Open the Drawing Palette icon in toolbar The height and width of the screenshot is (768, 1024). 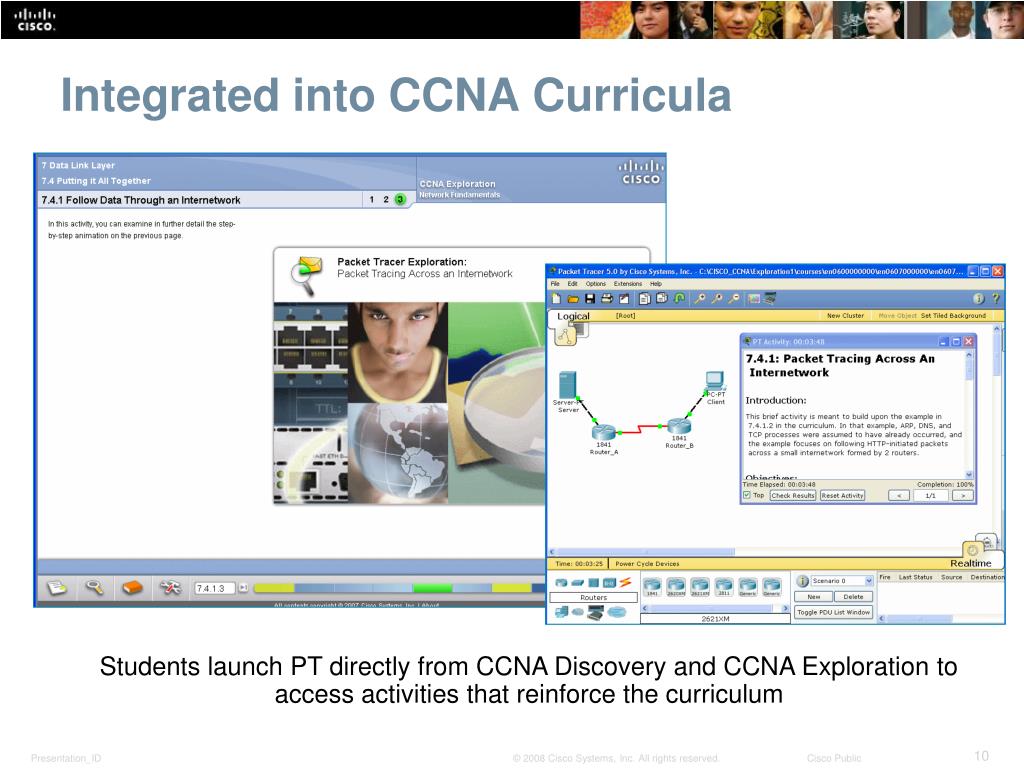tap(754, 298)
